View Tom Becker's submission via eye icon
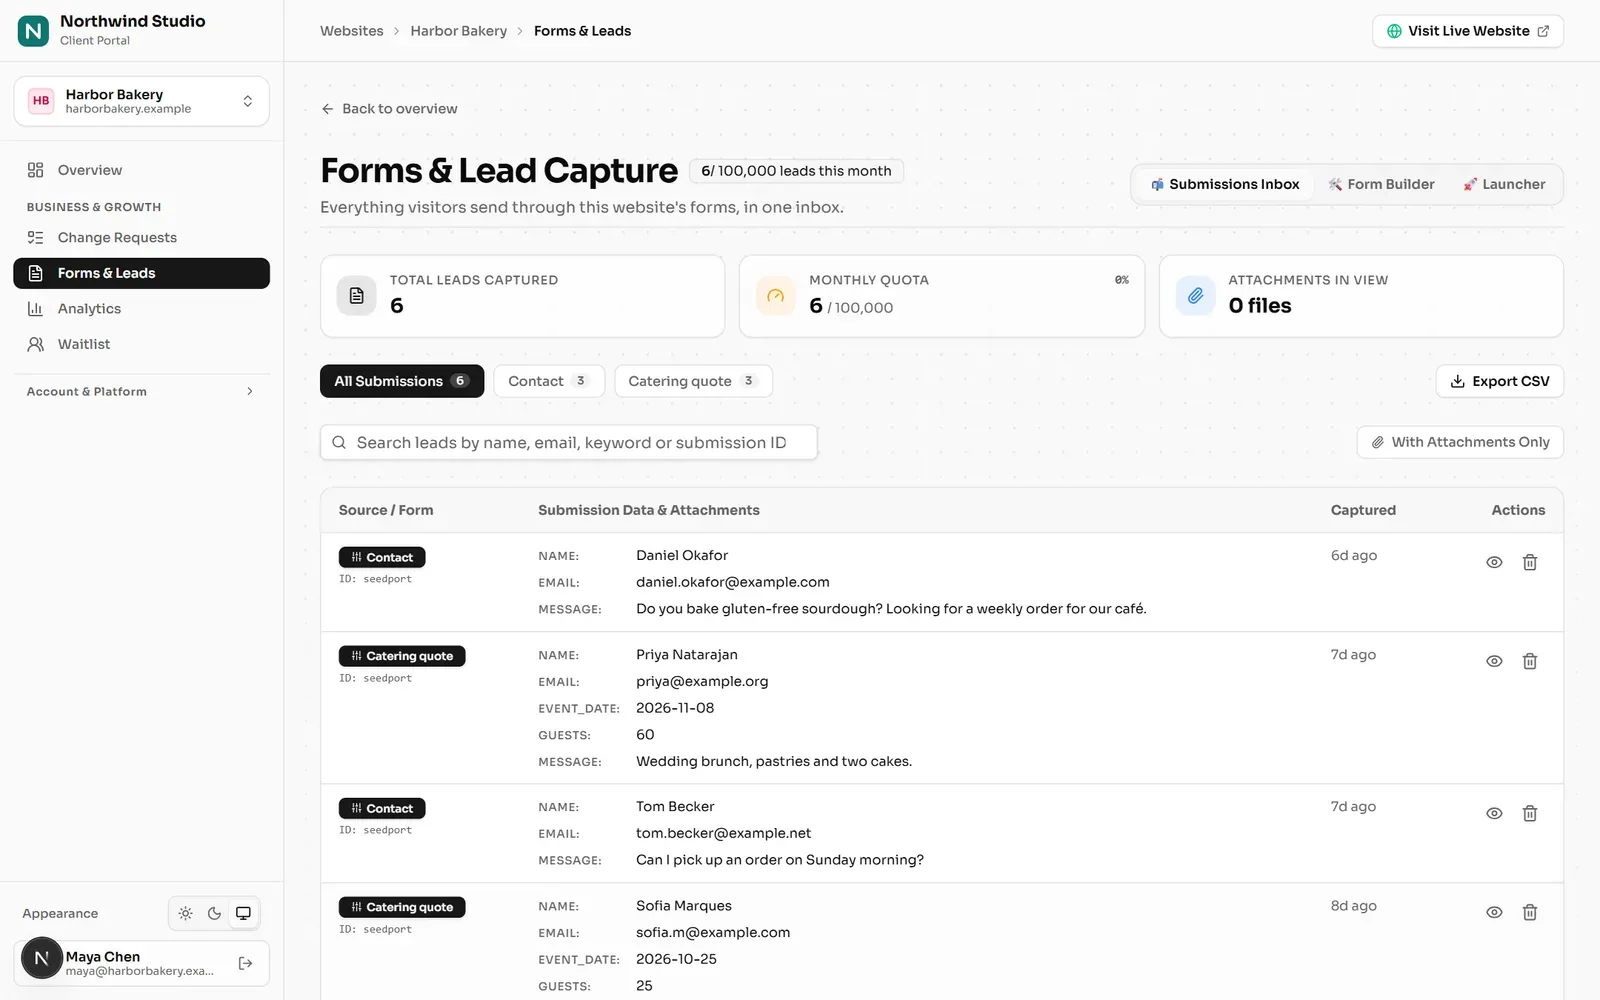1600x1000 pixels. (x=1494, y=813)
